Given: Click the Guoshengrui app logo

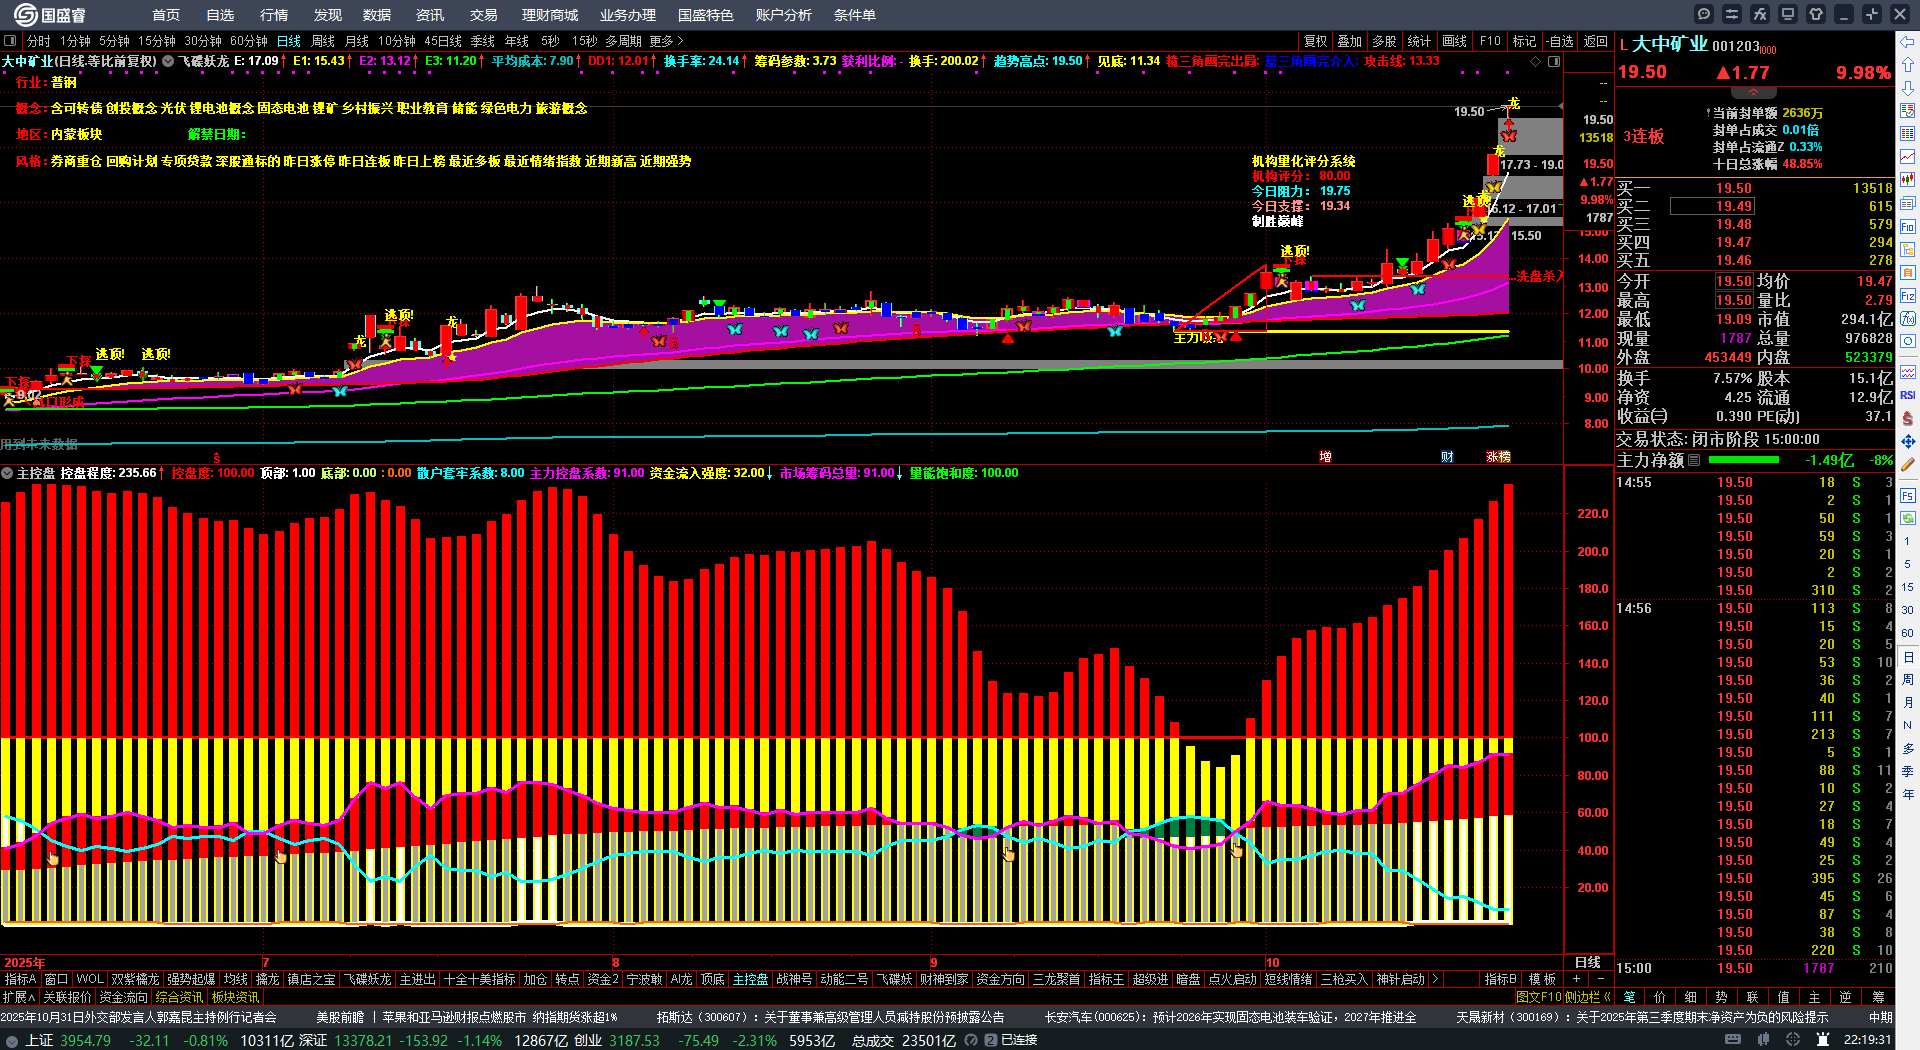Looking at the screenshot, I should point(50,15).
